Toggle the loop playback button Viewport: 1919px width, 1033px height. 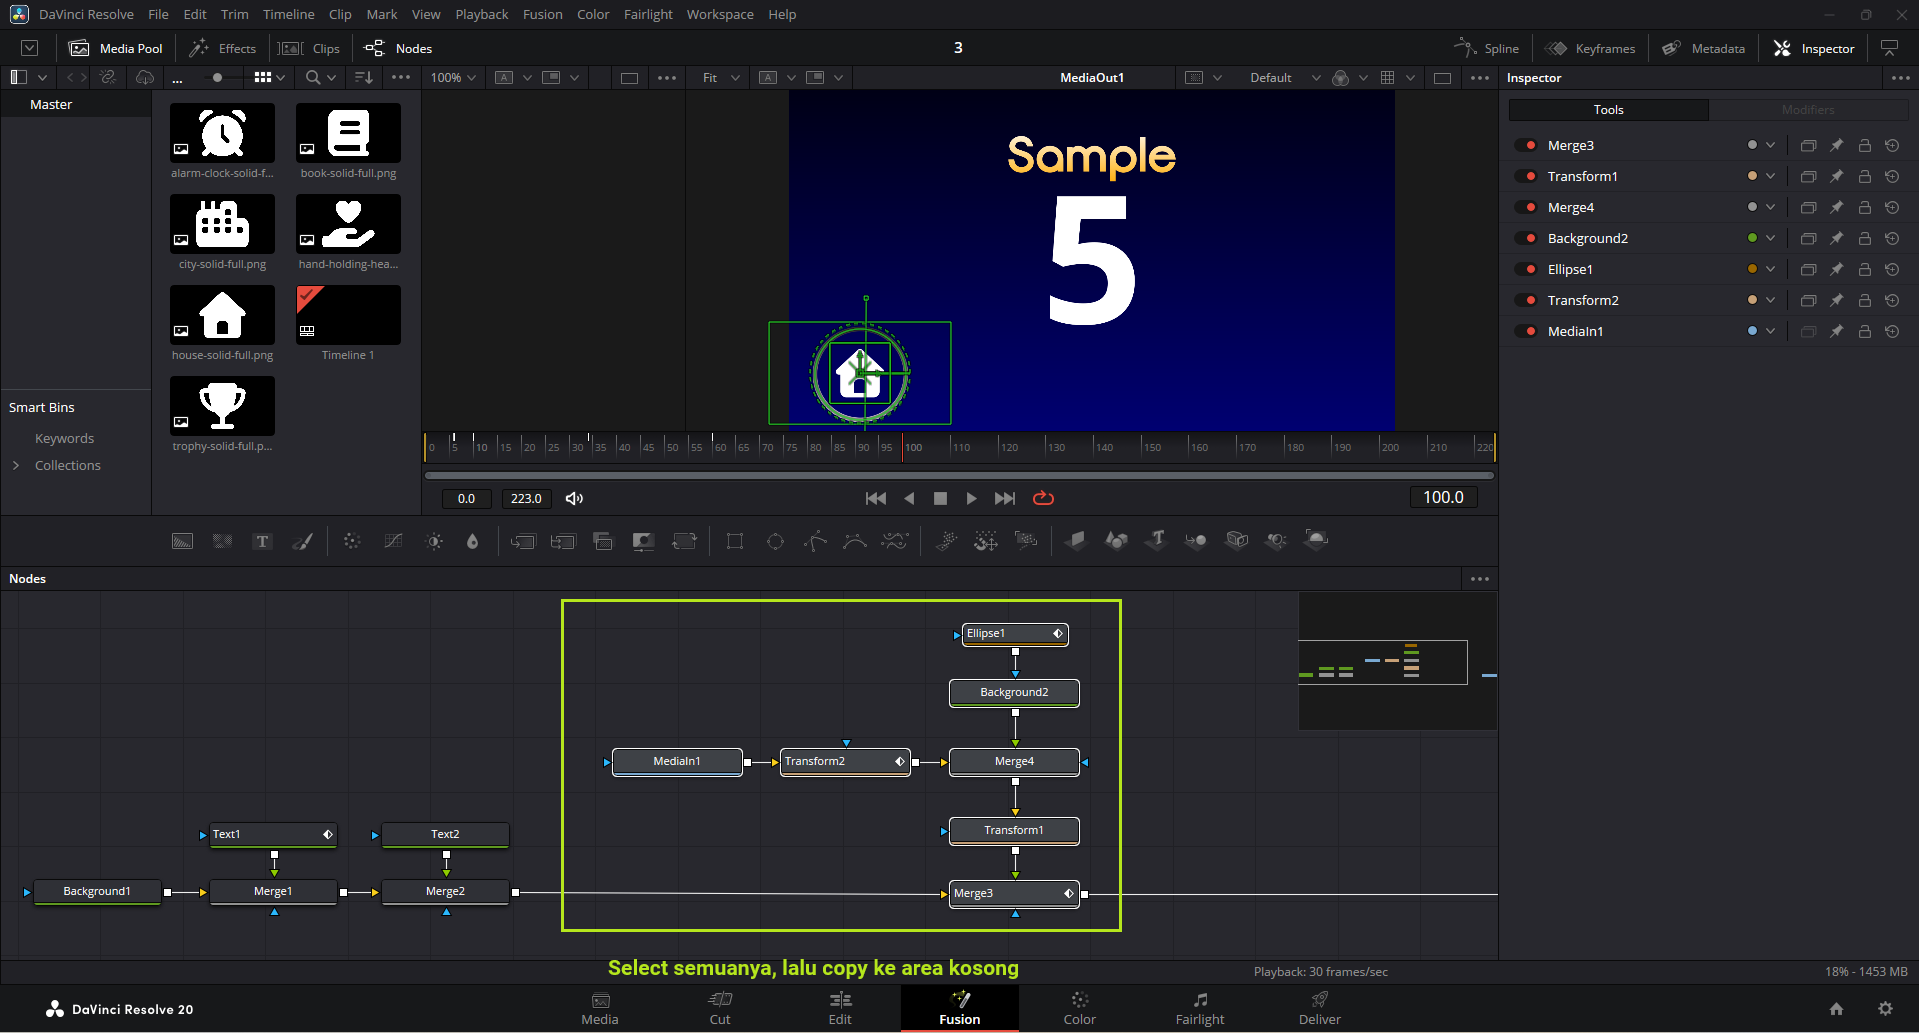pos(1043,498)
